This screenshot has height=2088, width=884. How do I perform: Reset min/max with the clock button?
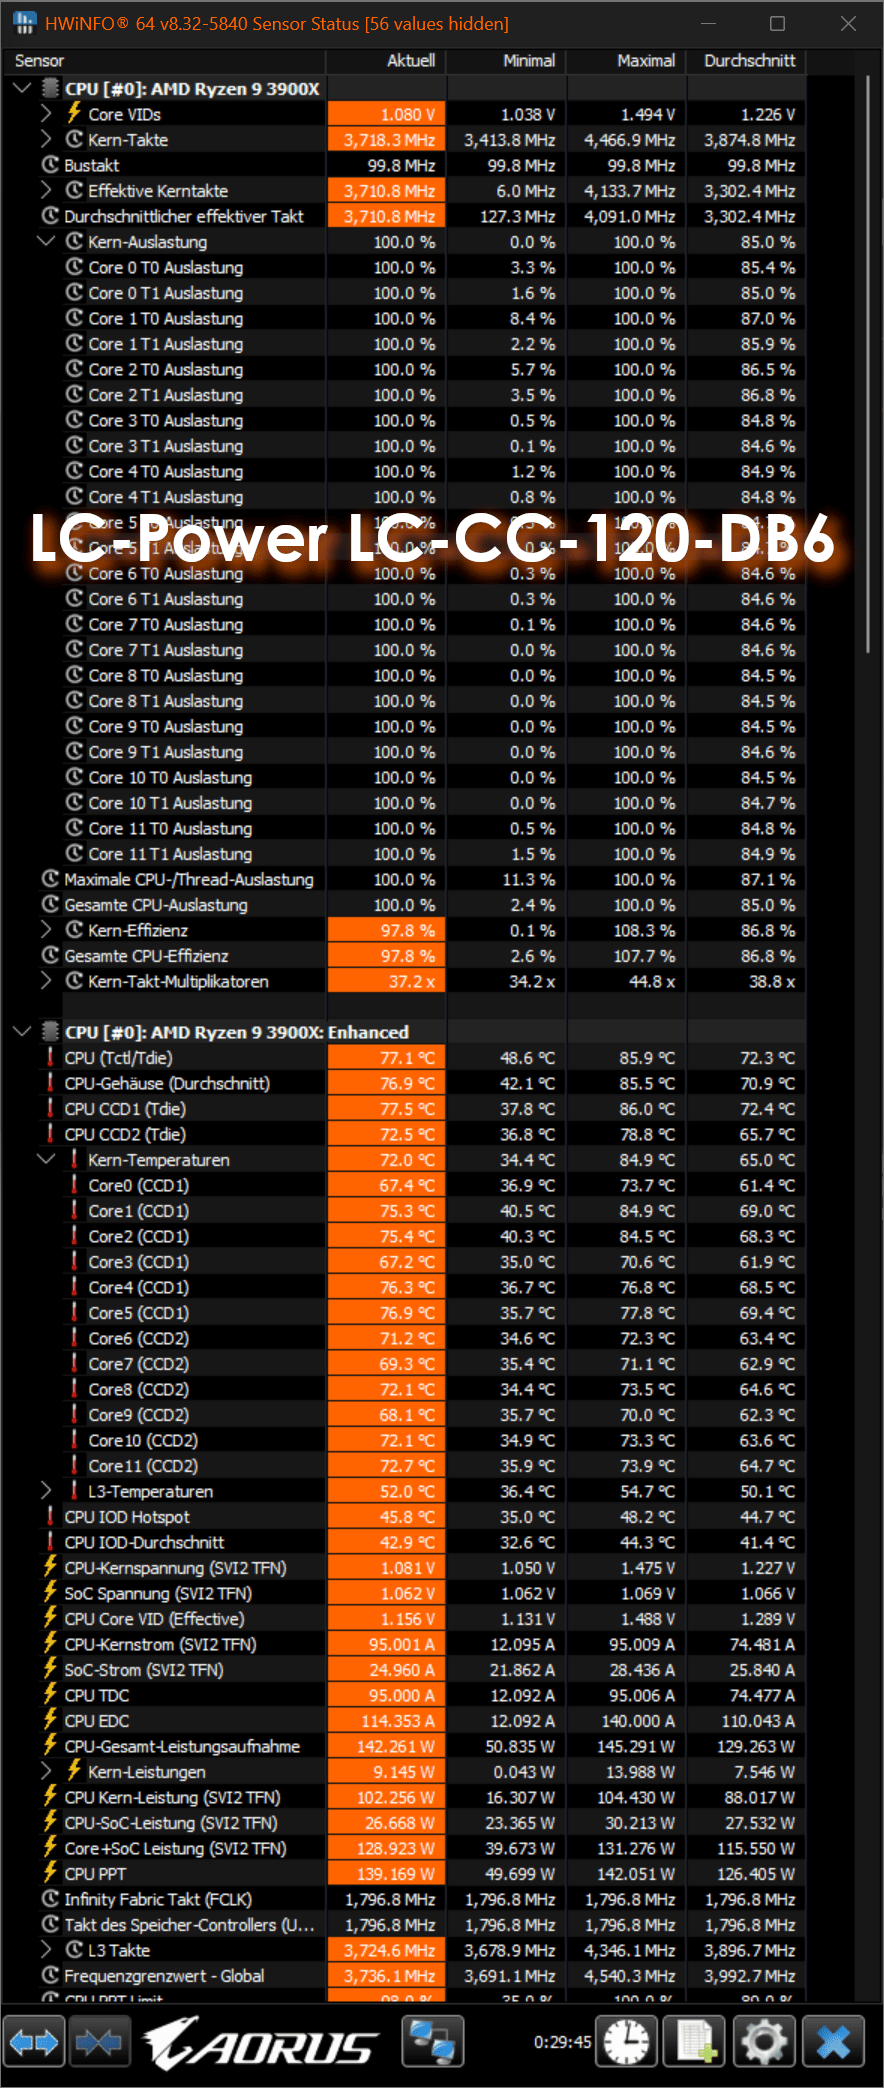click(x=627, y=2042)
